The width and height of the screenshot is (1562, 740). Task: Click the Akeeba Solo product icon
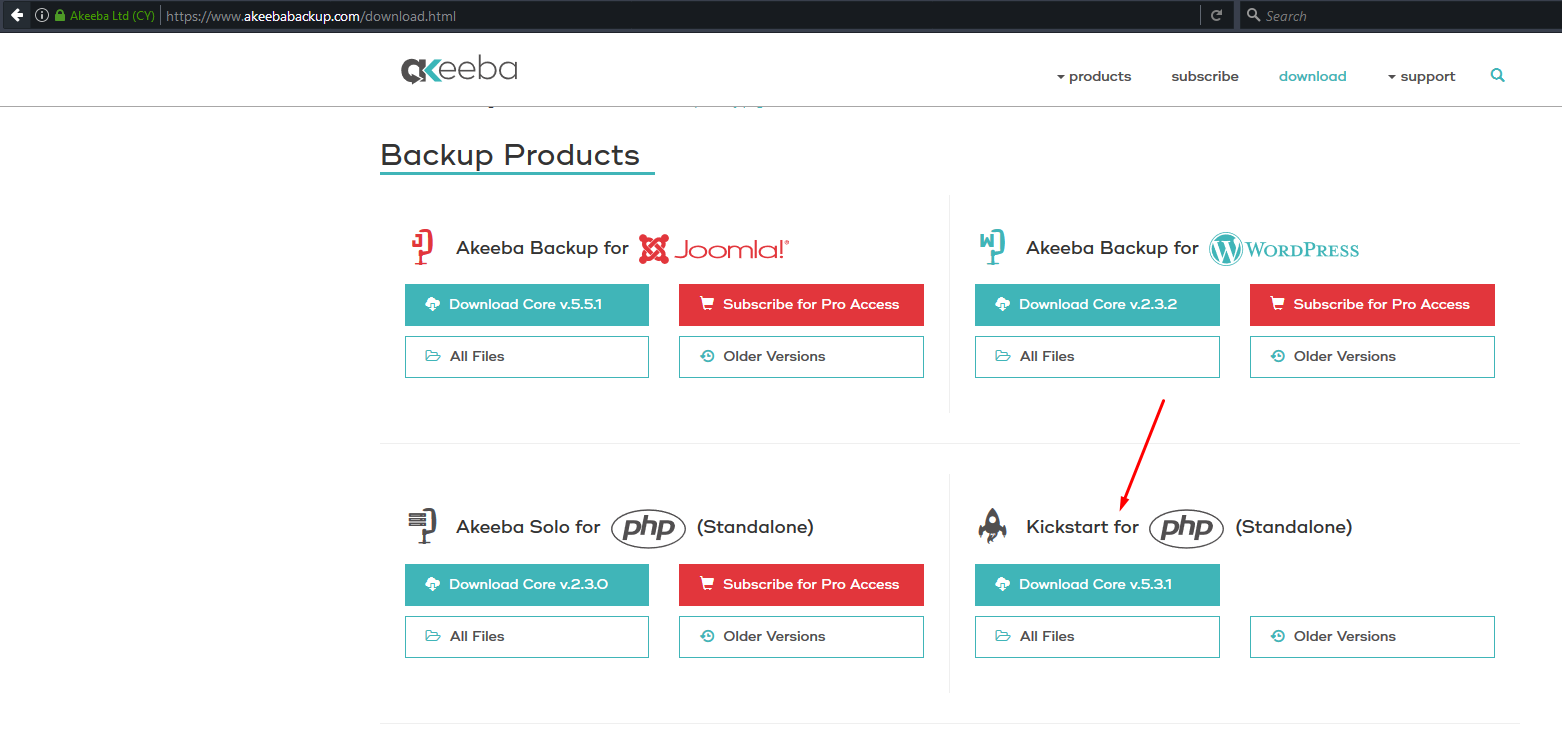(423, 526)
